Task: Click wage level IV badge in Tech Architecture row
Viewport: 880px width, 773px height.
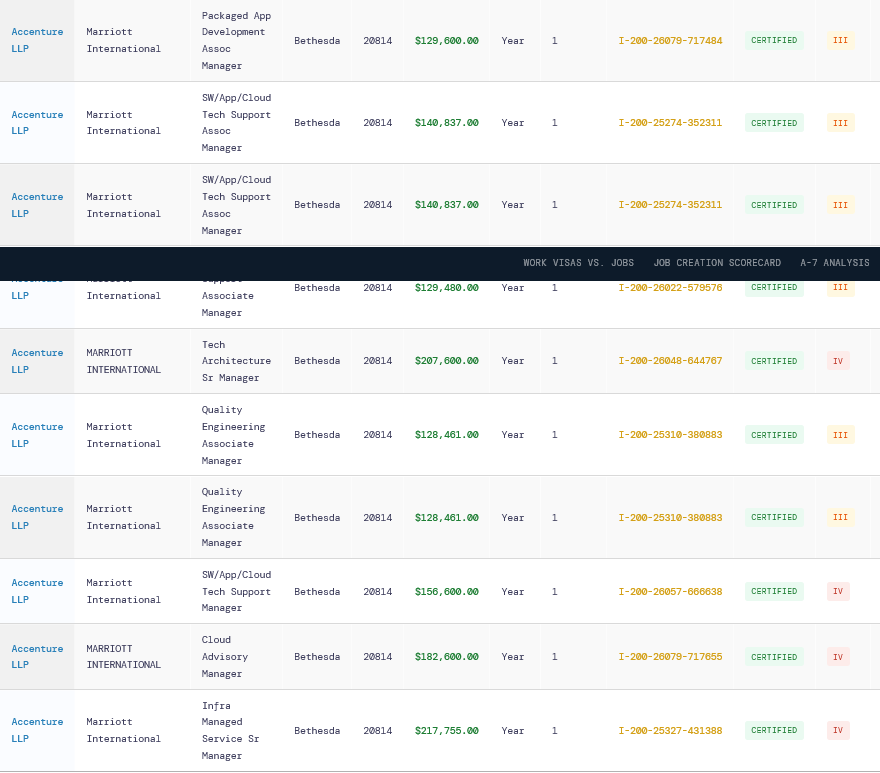Action: click(838, 361)
